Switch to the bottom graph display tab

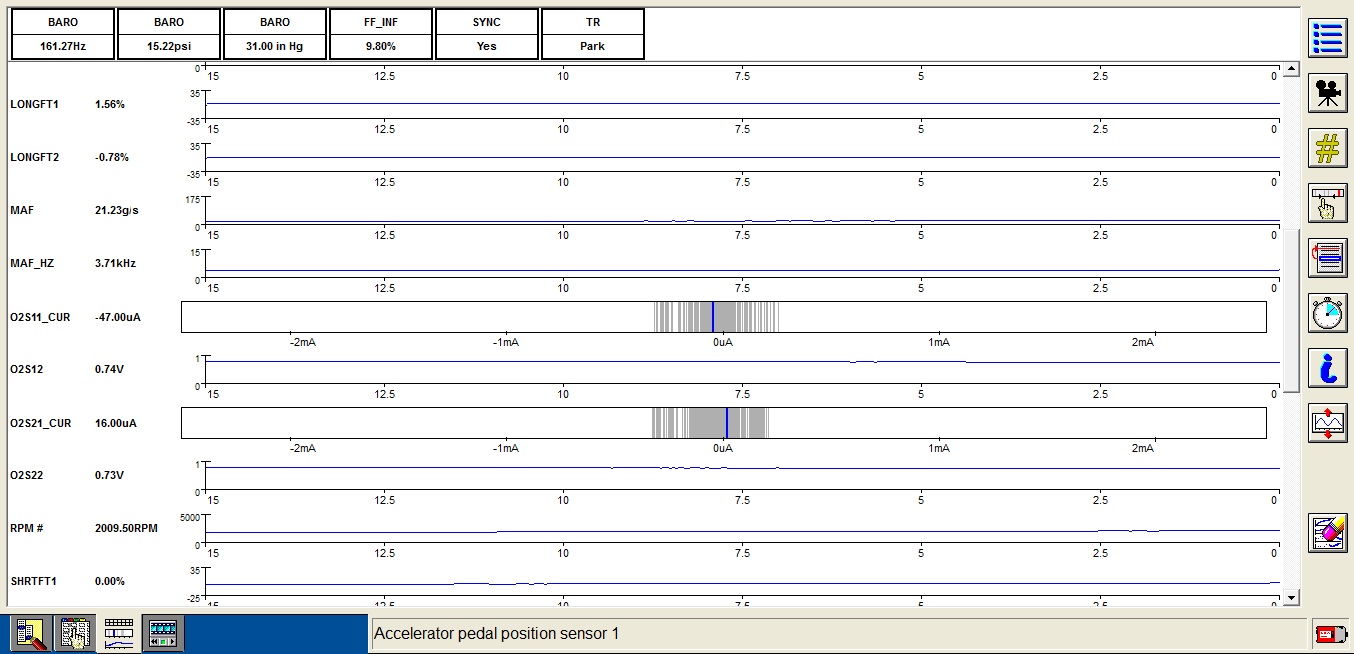click(x=118, y=634)
